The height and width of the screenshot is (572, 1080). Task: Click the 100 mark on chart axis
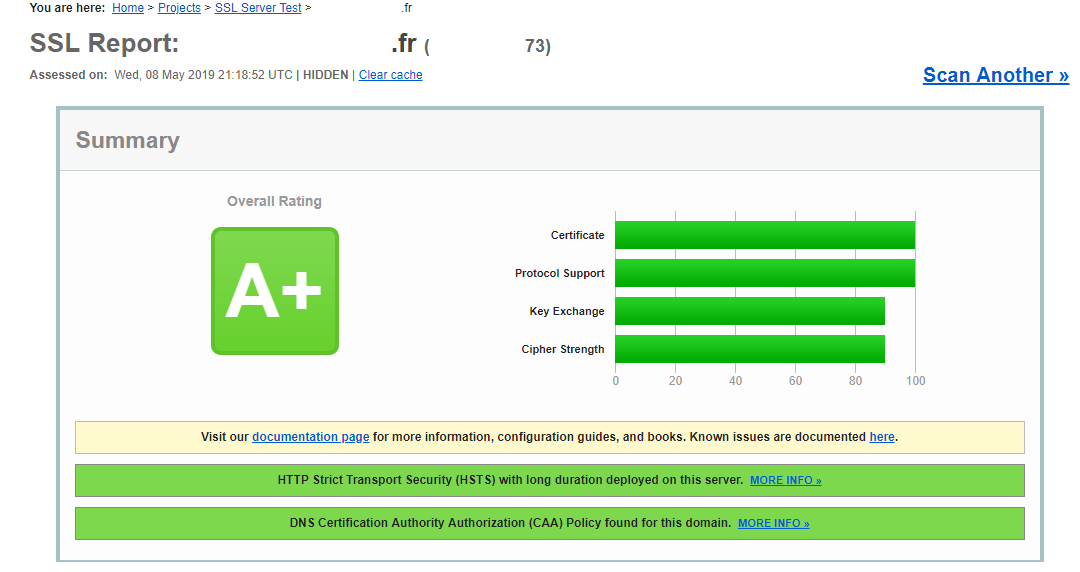[915, 381]
